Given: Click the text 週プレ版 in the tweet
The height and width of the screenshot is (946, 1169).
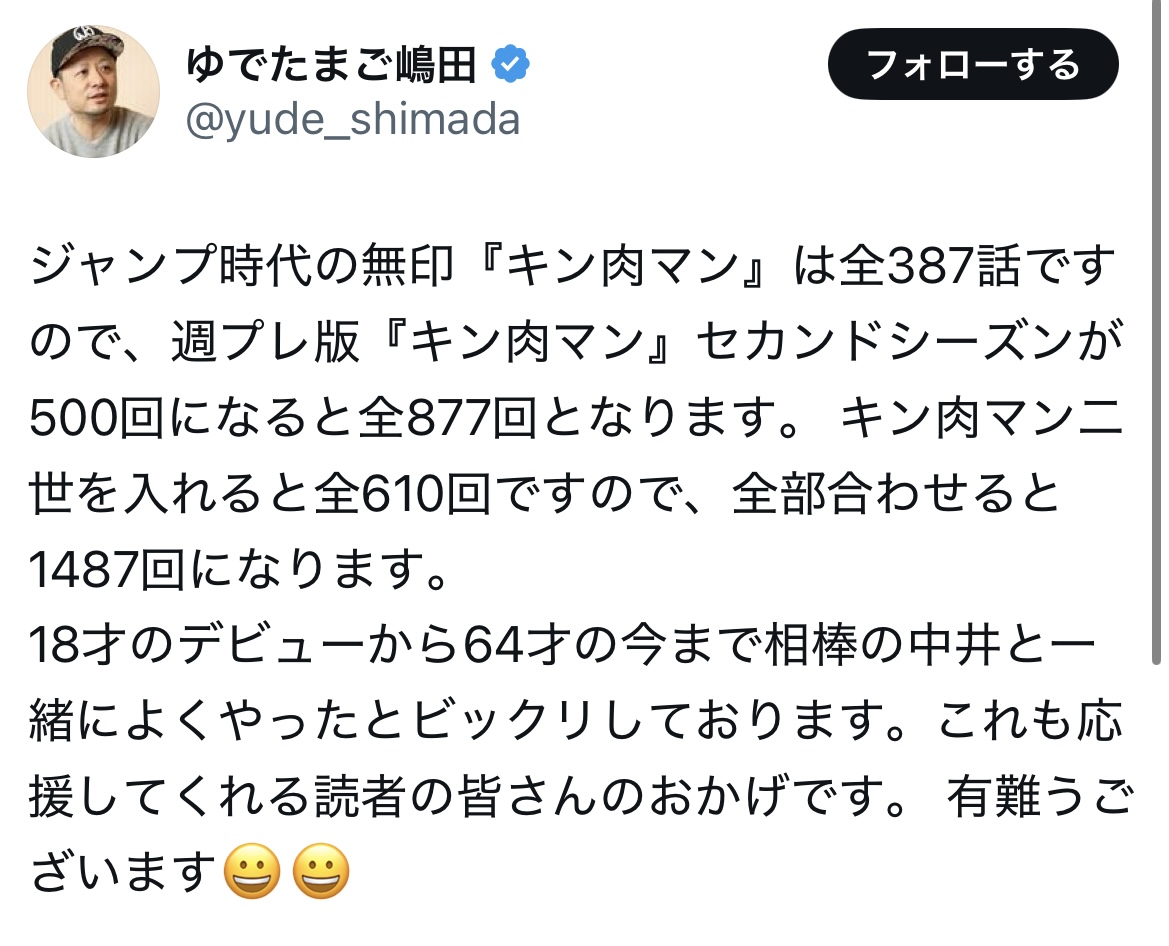Looking at the screenshot, I should [265, 341].
